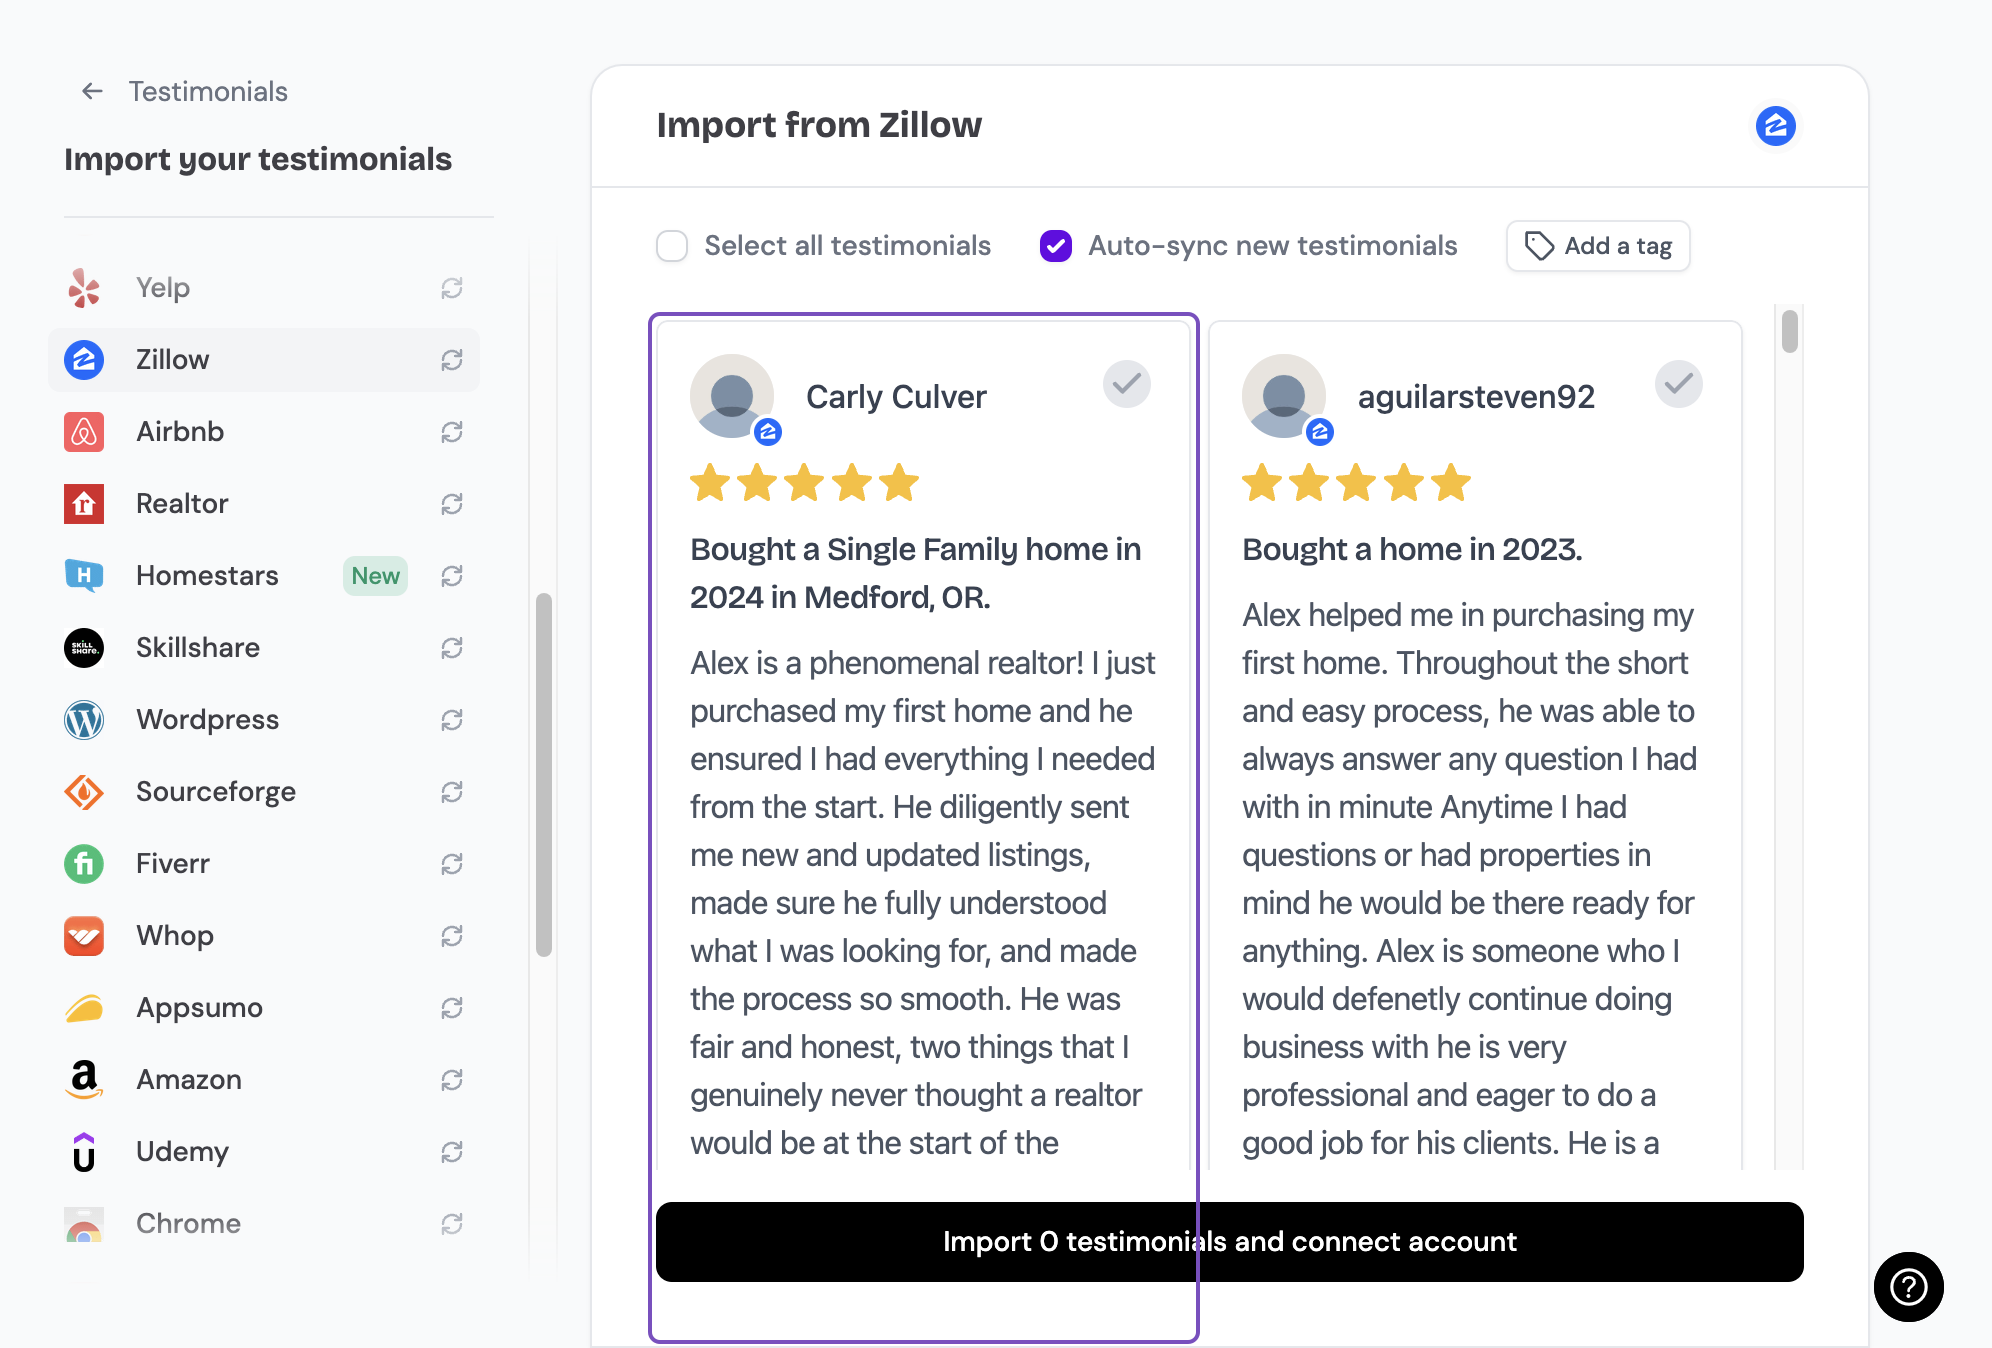Open the Homestars import source
The height and width of the screenshot is (1348, 1992).
264,576
